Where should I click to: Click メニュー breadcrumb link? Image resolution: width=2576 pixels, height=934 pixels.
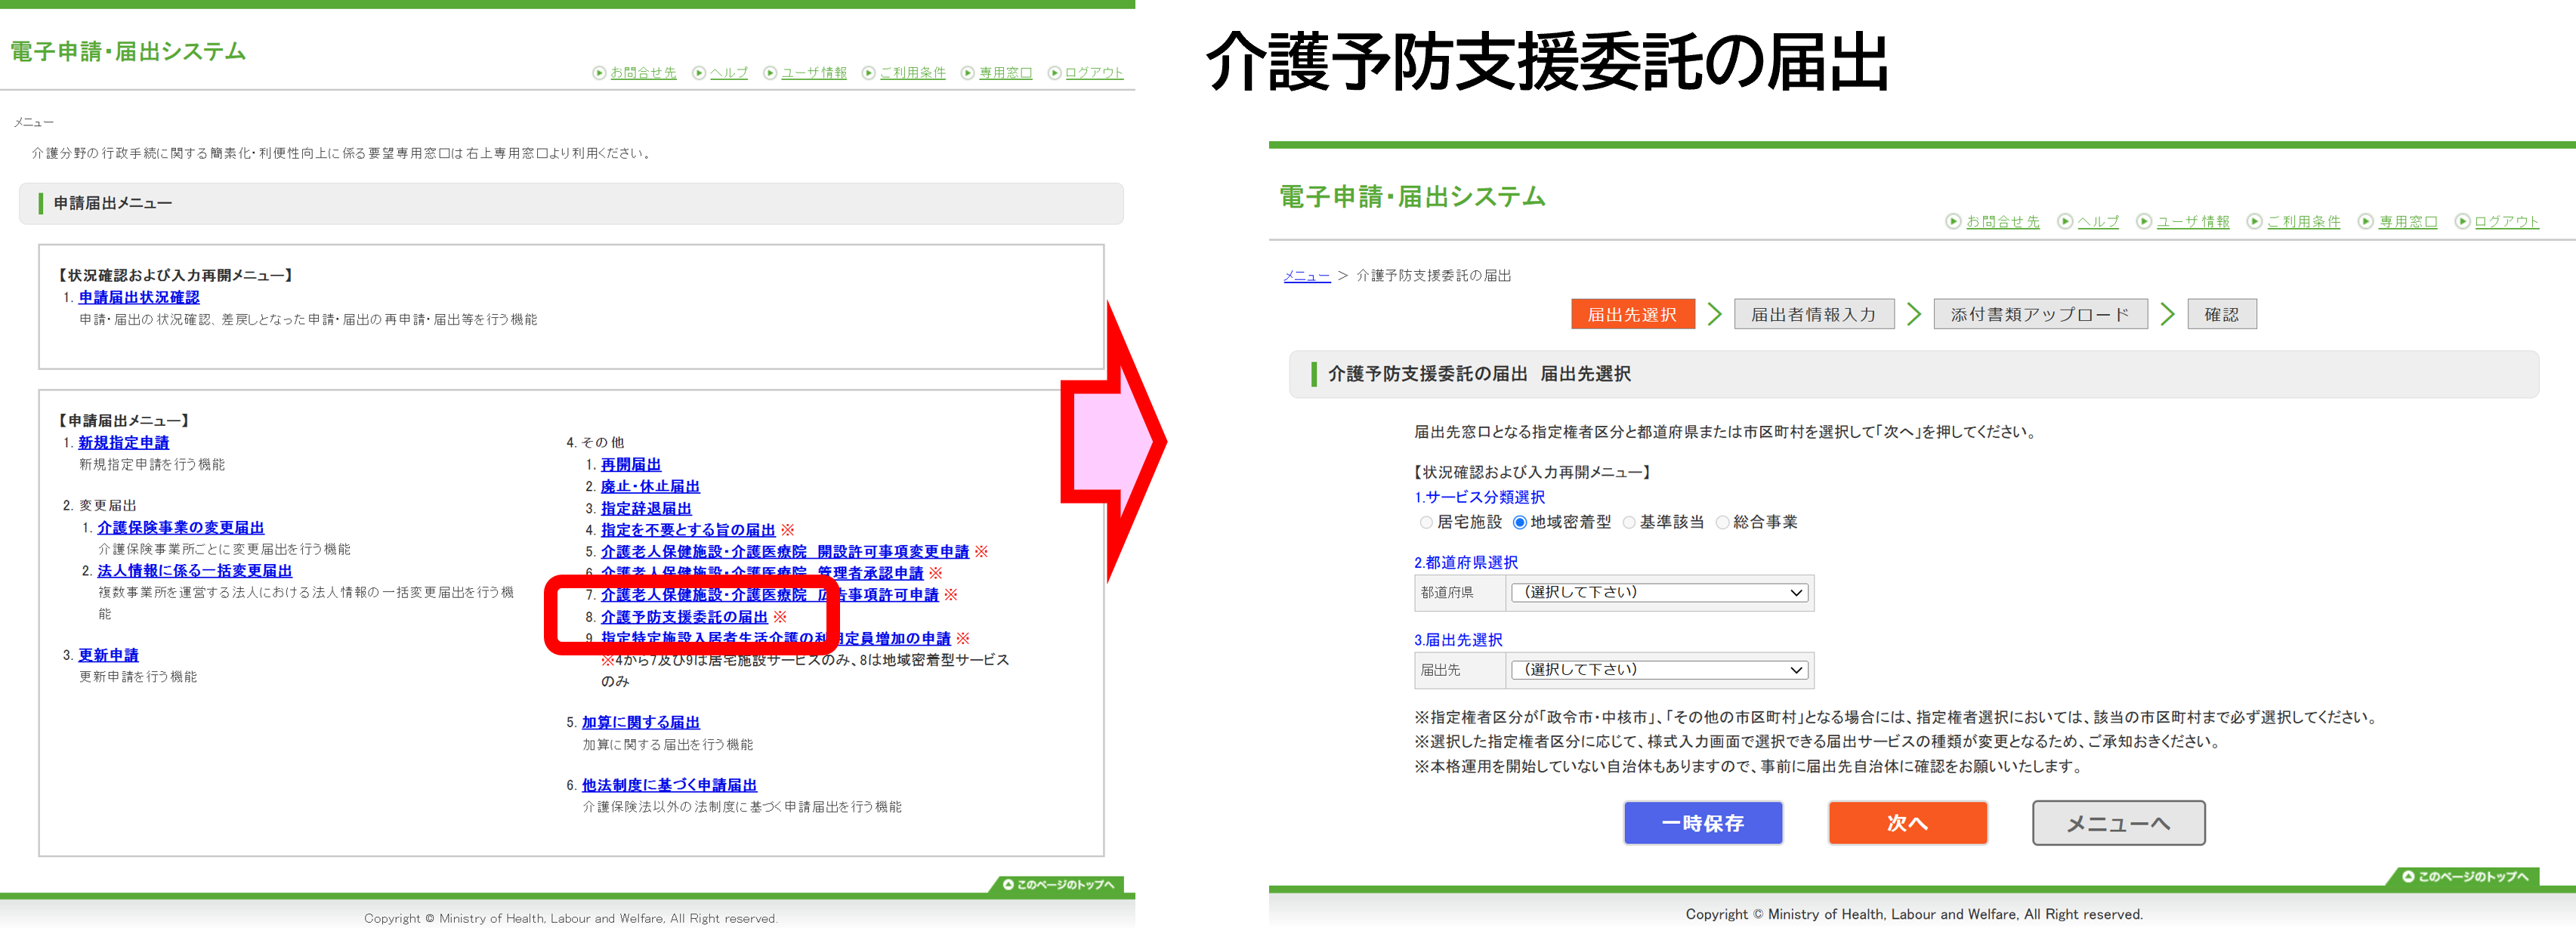pos(1307,276)
